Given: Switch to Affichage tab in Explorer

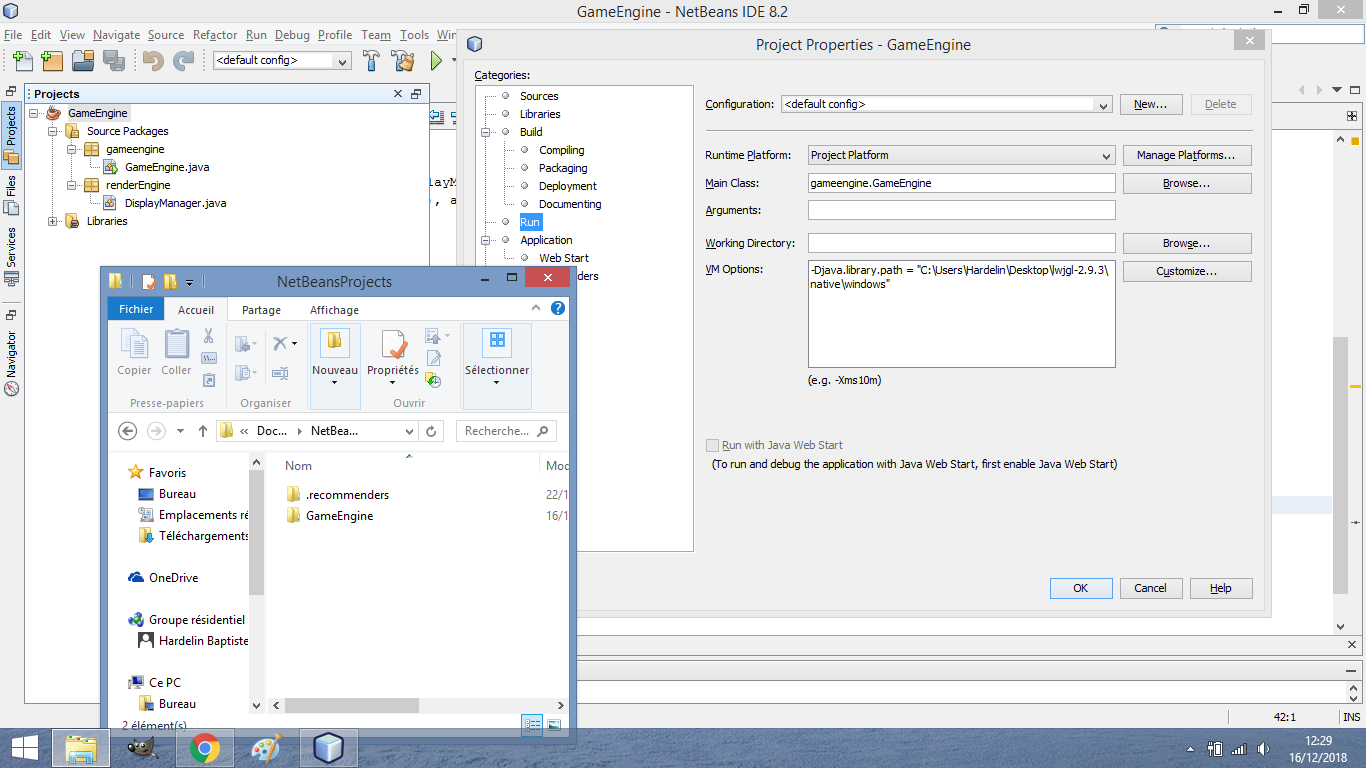Looking at the screenshot, I should 334,310.
